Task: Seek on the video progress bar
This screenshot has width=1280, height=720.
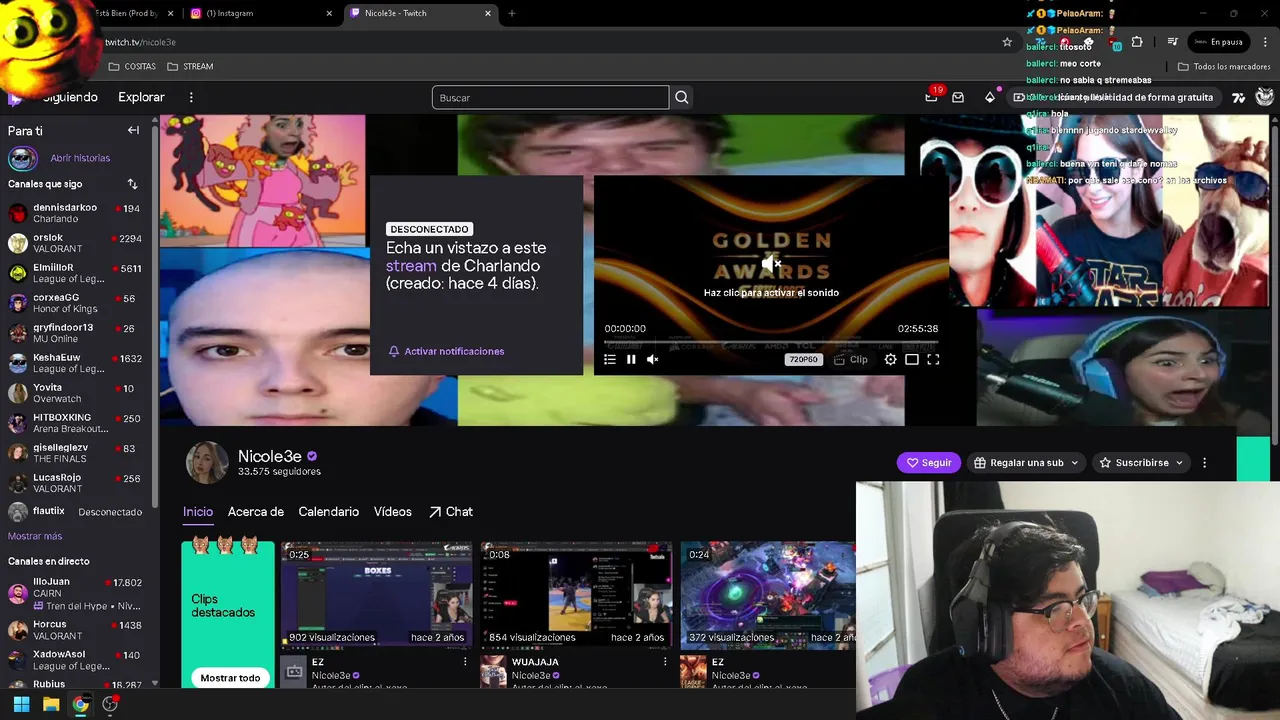Action: [771, 342]
